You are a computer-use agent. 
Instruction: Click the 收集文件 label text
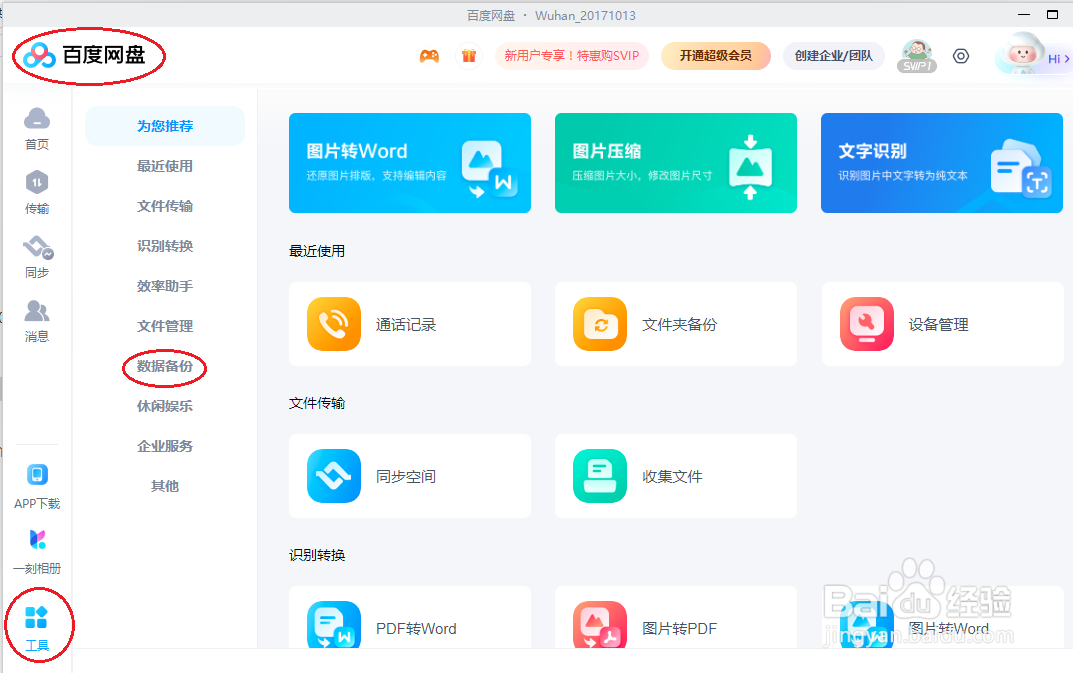click(672, 477)
